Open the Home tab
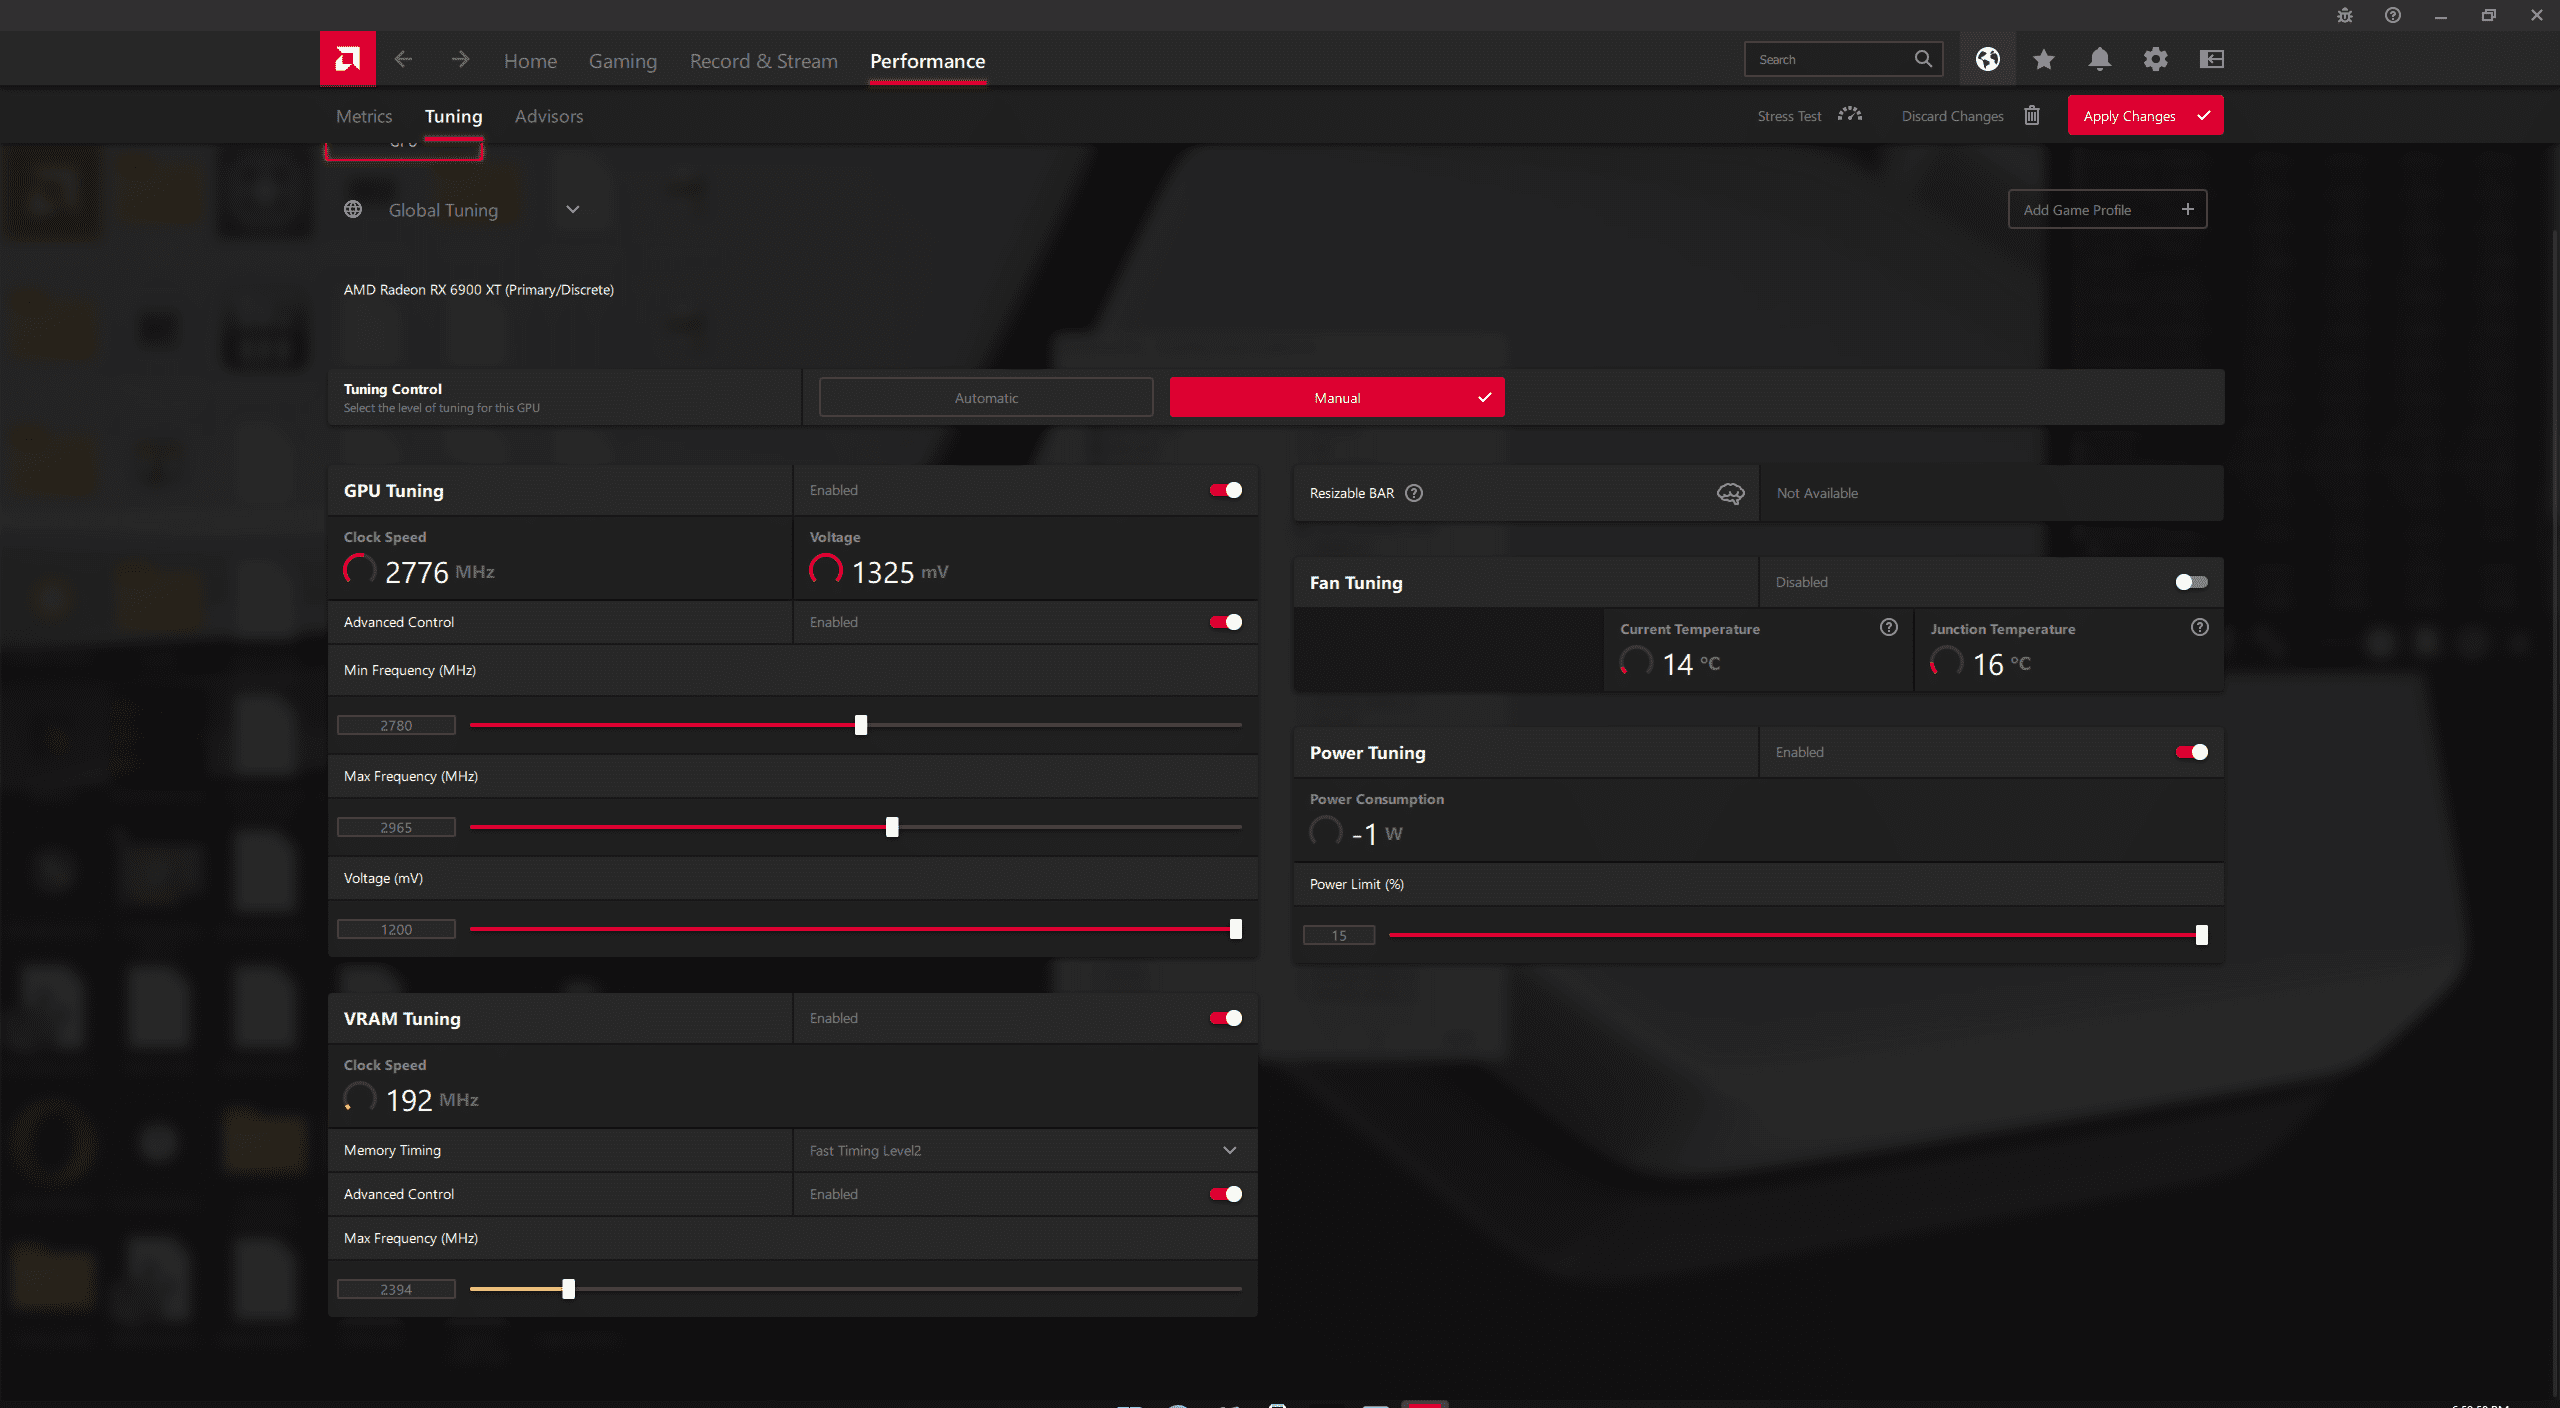Viewport: 2560px width, 1408px height. point(530,61)
